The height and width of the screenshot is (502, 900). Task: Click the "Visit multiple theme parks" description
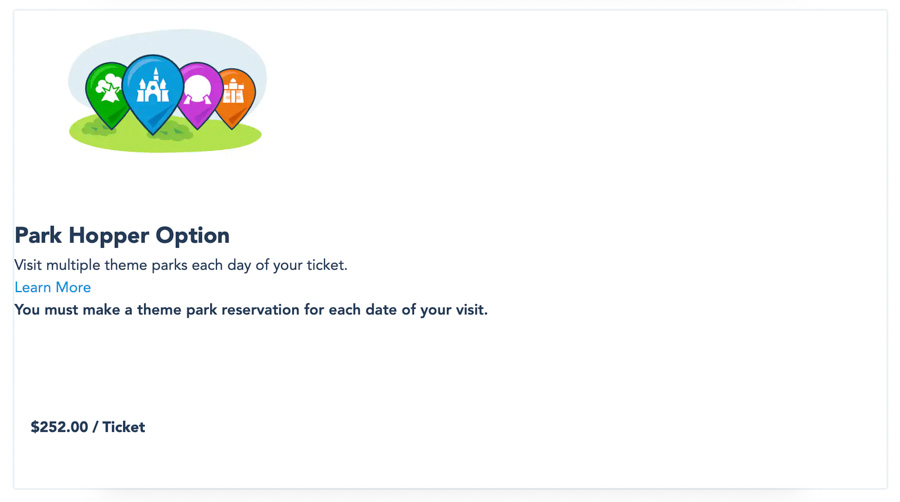[x=181, y=265]
